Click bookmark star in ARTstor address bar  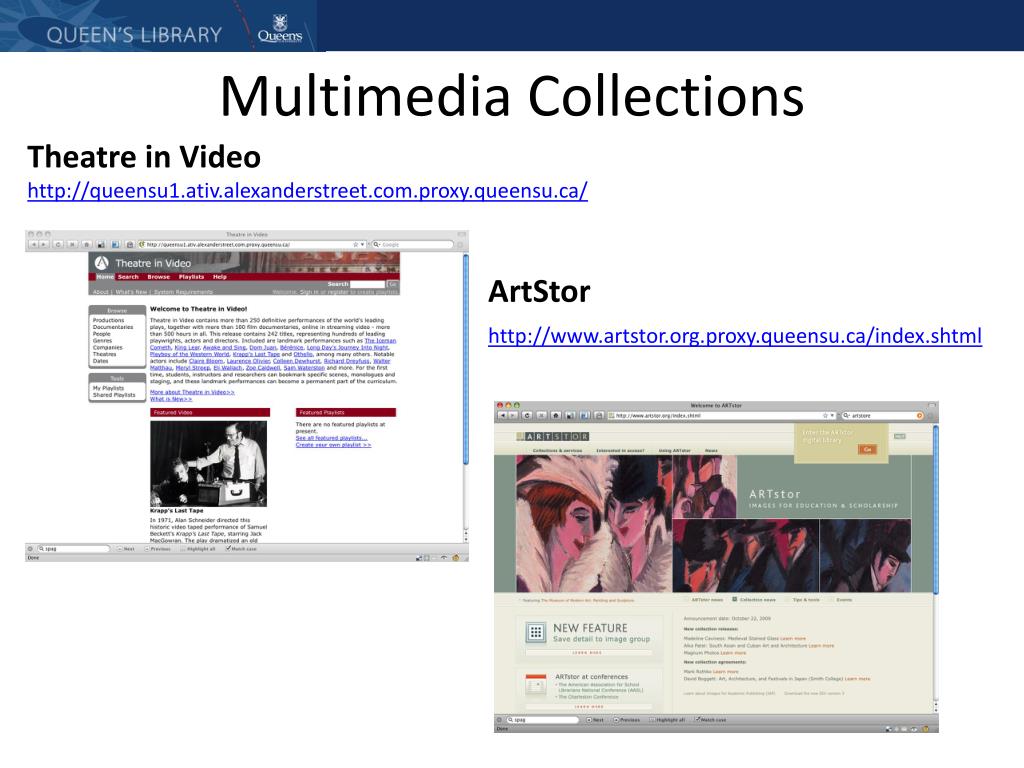coord(825,415)
